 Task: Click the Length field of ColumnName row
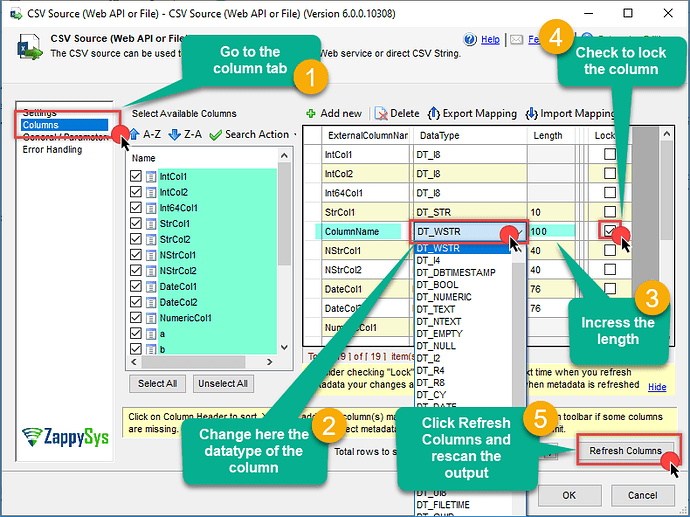(553, 231)
